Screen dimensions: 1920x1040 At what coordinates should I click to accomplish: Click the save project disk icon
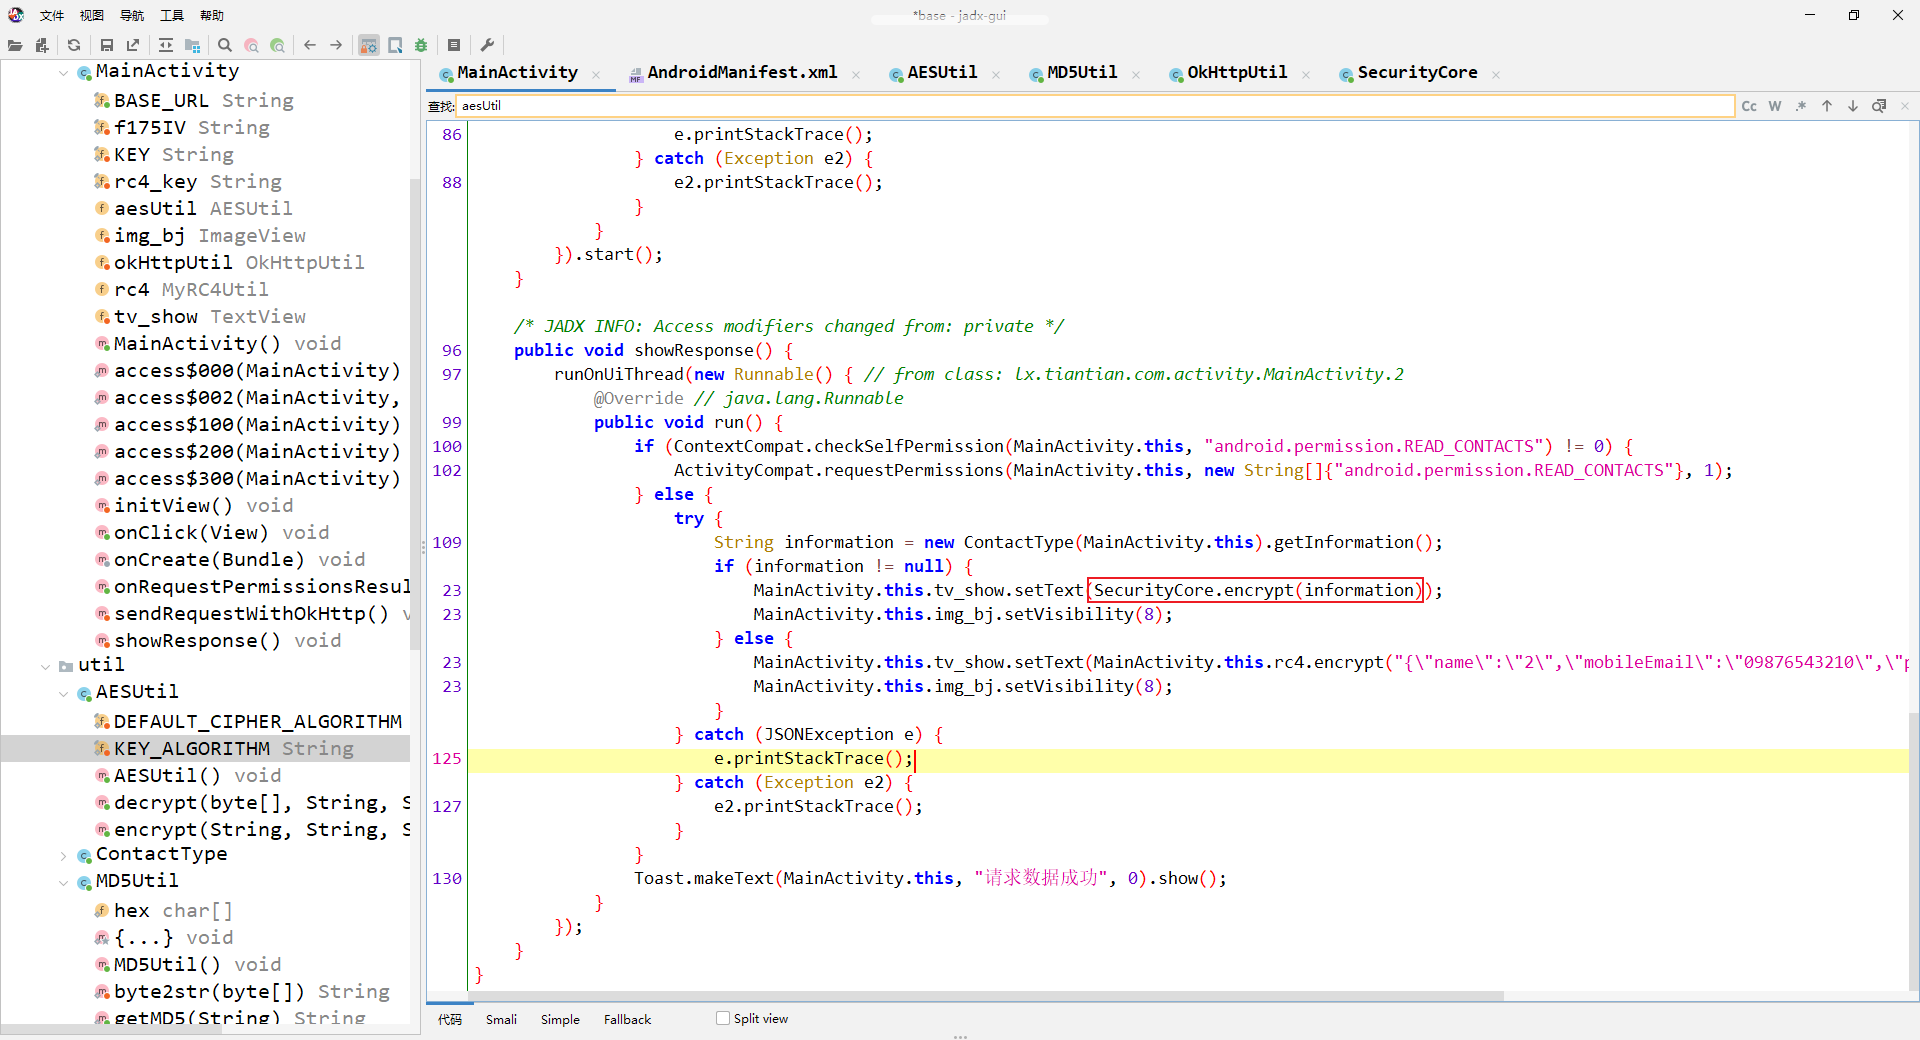(107, 45)
